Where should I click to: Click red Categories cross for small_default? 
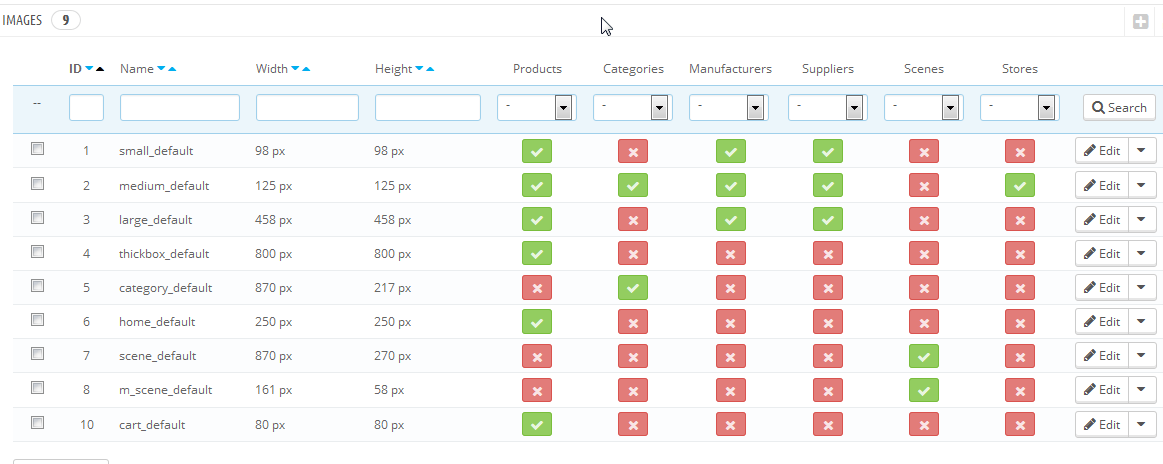[x=633, y=151]
